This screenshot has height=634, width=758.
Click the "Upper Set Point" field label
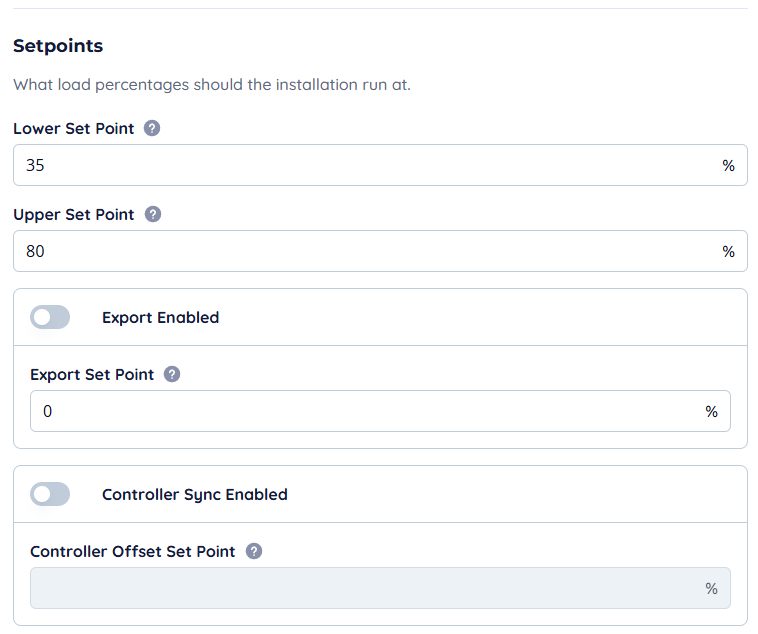[x=74, y=215]
